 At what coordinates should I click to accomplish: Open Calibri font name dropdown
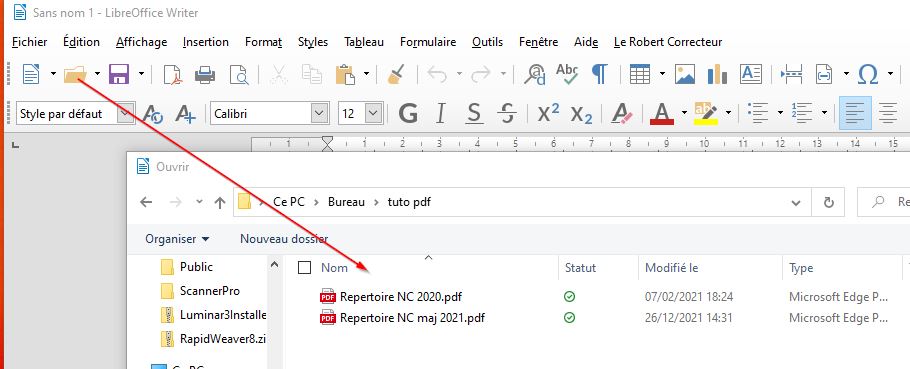click(x=319, y=114)
